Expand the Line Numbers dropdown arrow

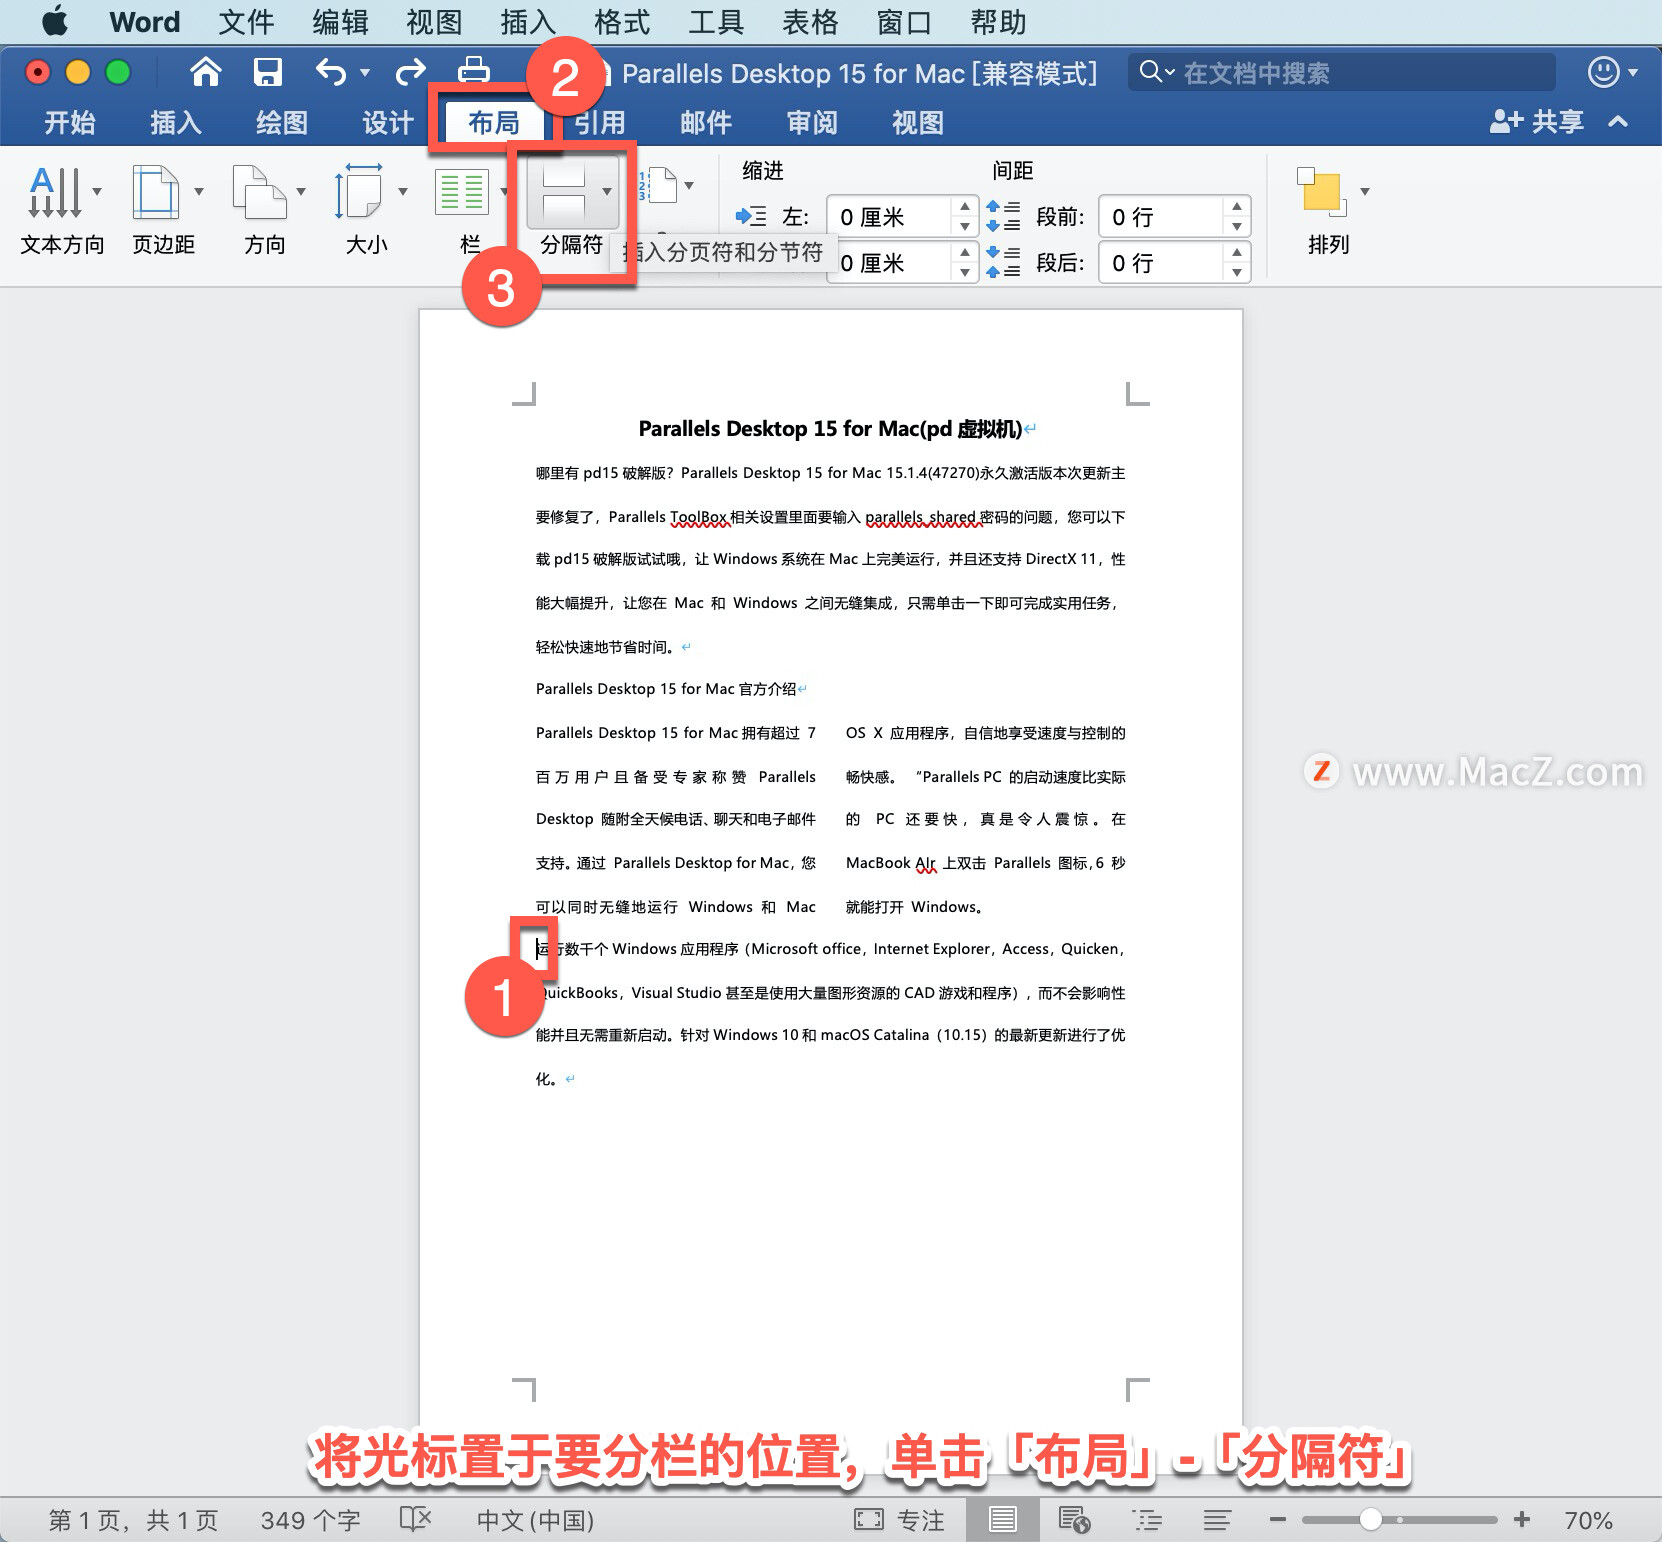pyautogui.click(x=689, y=186)
